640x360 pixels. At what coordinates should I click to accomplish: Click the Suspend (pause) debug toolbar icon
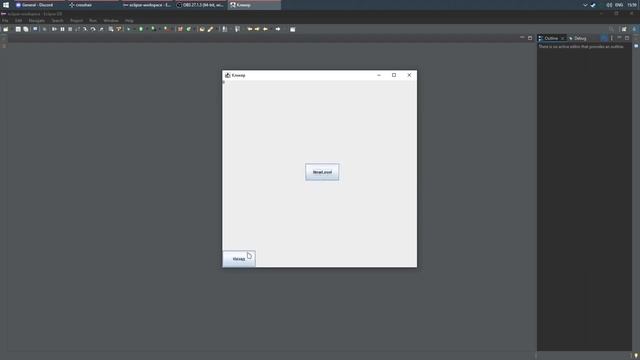coord(62,29)
